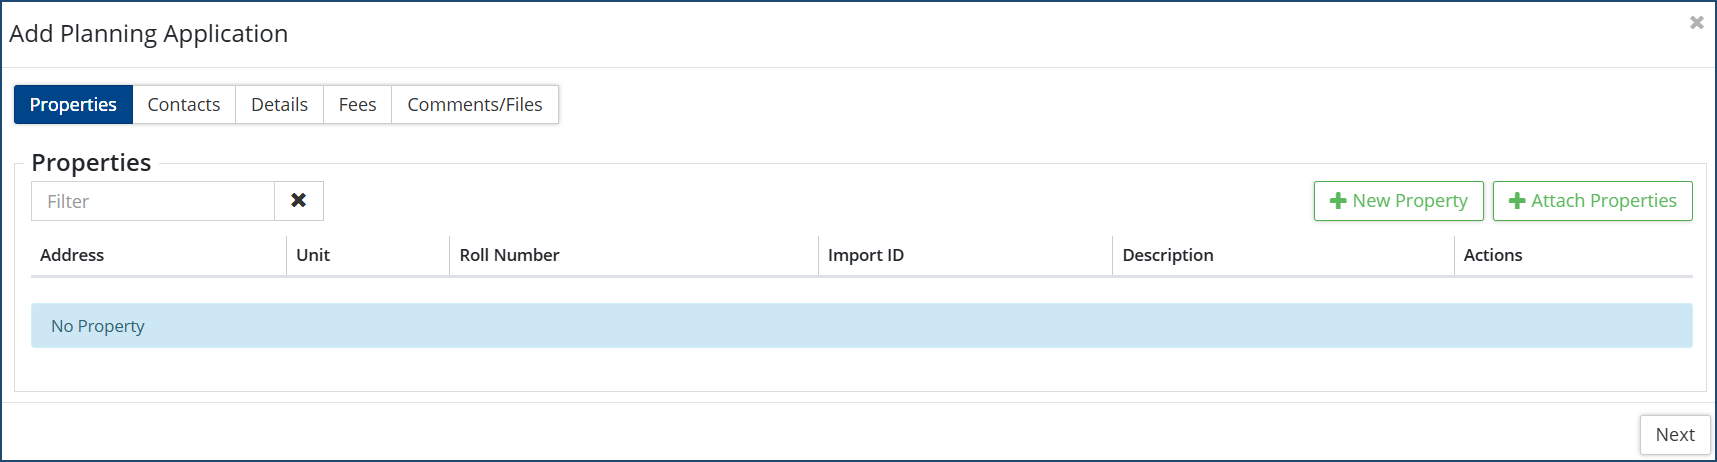Image resolution: width=1717 pixels, height=462 pixels.
Task: Click the New Property button
Action: [1398, 201]
